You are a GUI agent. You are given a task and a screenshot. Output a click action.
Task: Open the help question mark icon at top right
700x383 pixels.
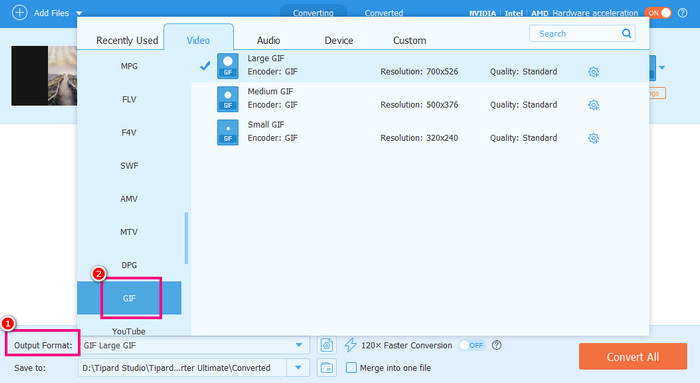pyautogui.click(x=683, y=13)
